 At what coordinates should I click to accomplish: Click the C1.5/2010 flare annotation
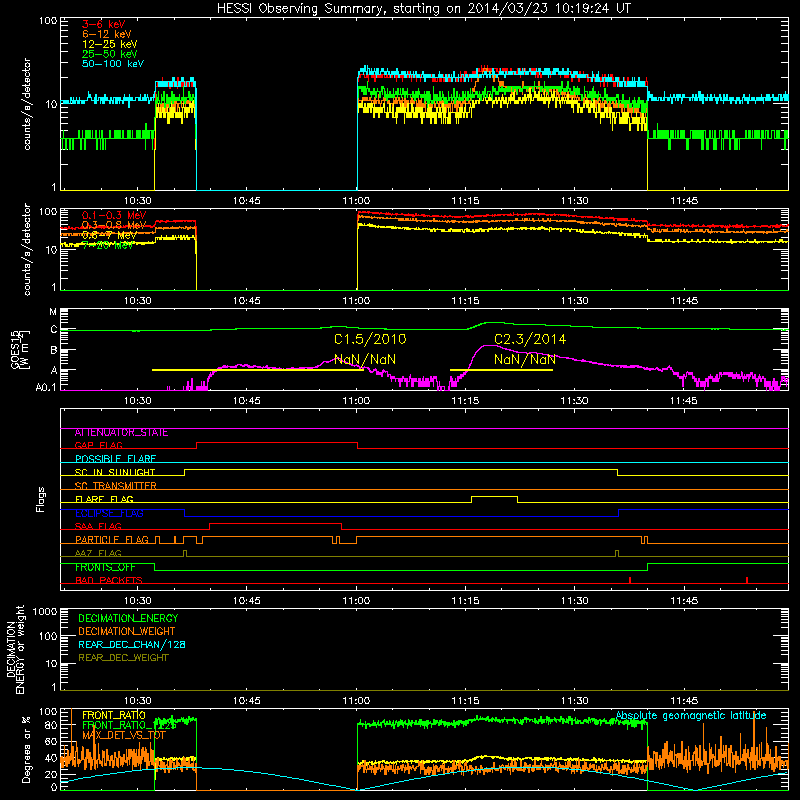[370, 339]
